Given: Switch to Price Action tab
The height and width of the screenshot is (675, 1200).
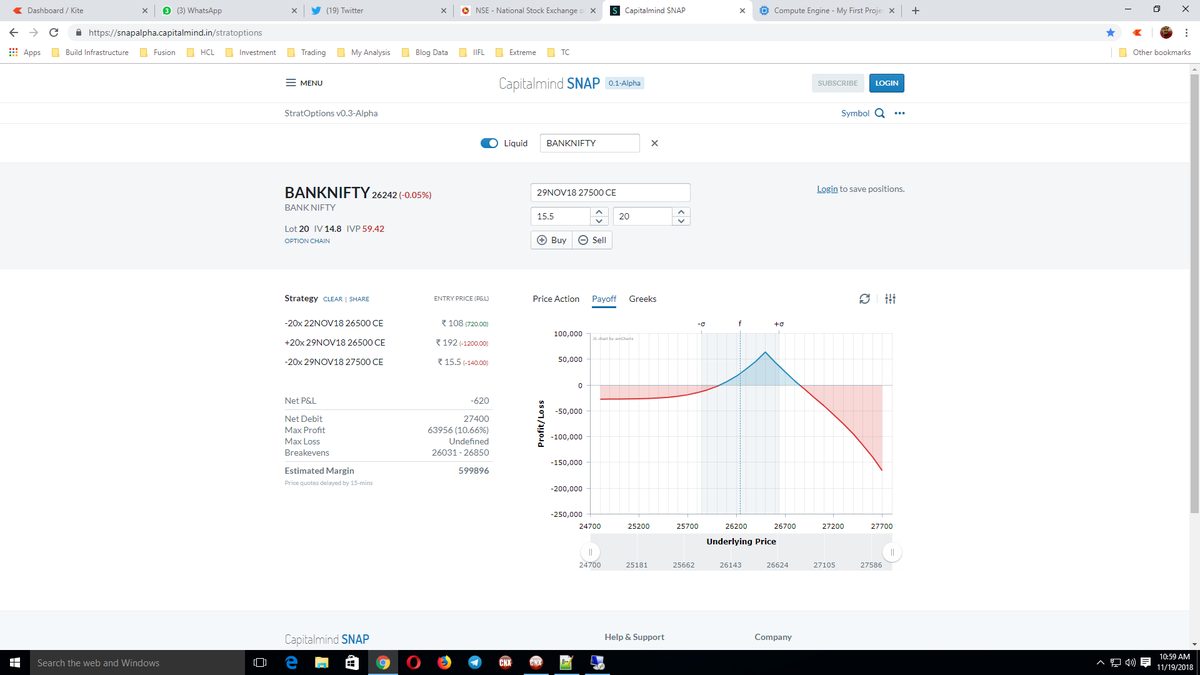Looking at the screenshot, I should pos(556,299).
